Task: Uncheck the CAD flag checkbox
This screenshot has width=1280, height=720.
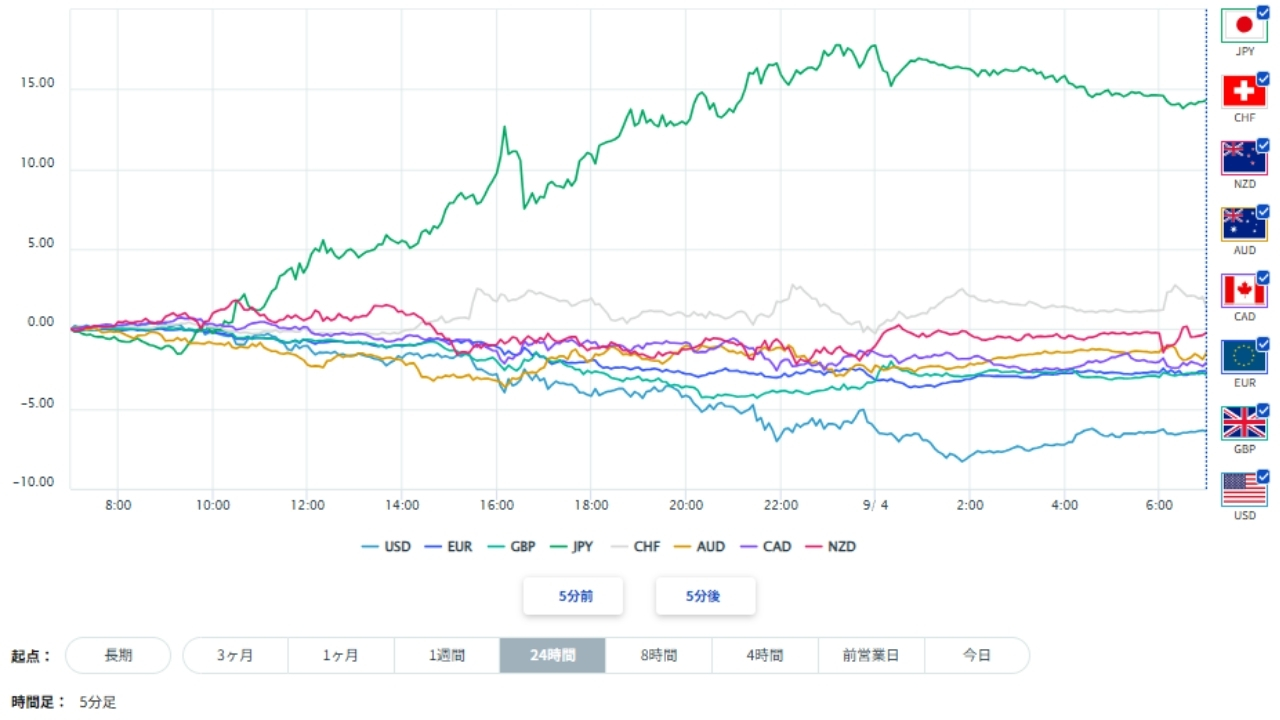Action: [1263, 277]
